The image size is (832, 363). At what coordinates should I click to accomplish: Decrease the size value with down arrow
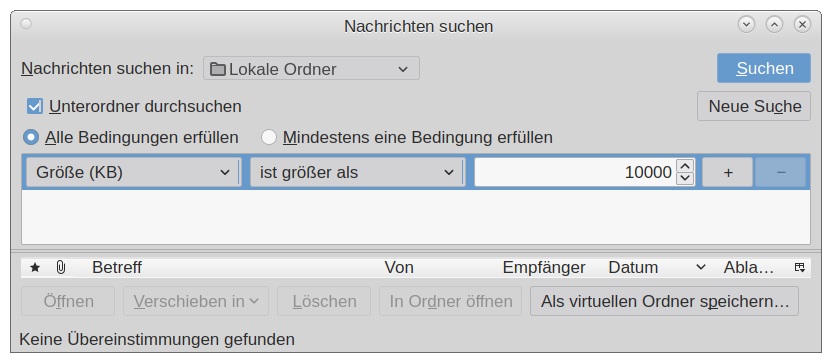(x=686, y=178)
